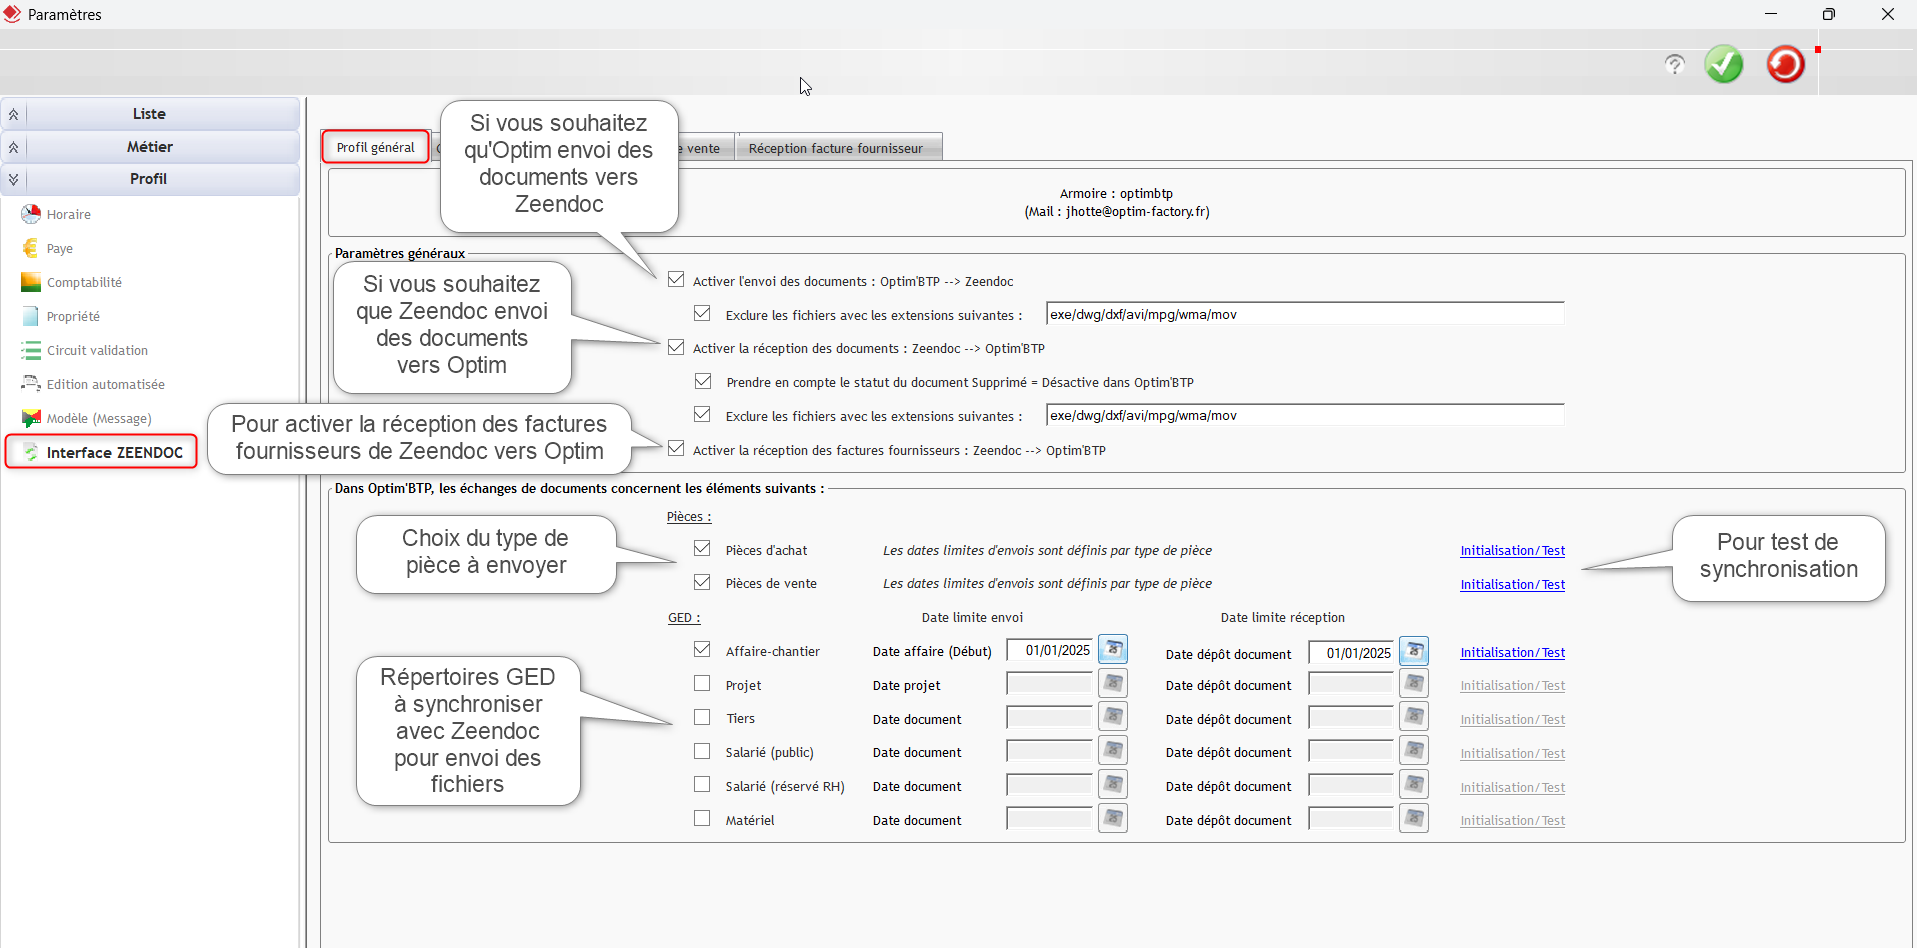This screenshot has height=948, width=1917.
Task: Toggle 'Activer la réception des factures fournisseurs' checkbox
Action: tap(676, 449)
